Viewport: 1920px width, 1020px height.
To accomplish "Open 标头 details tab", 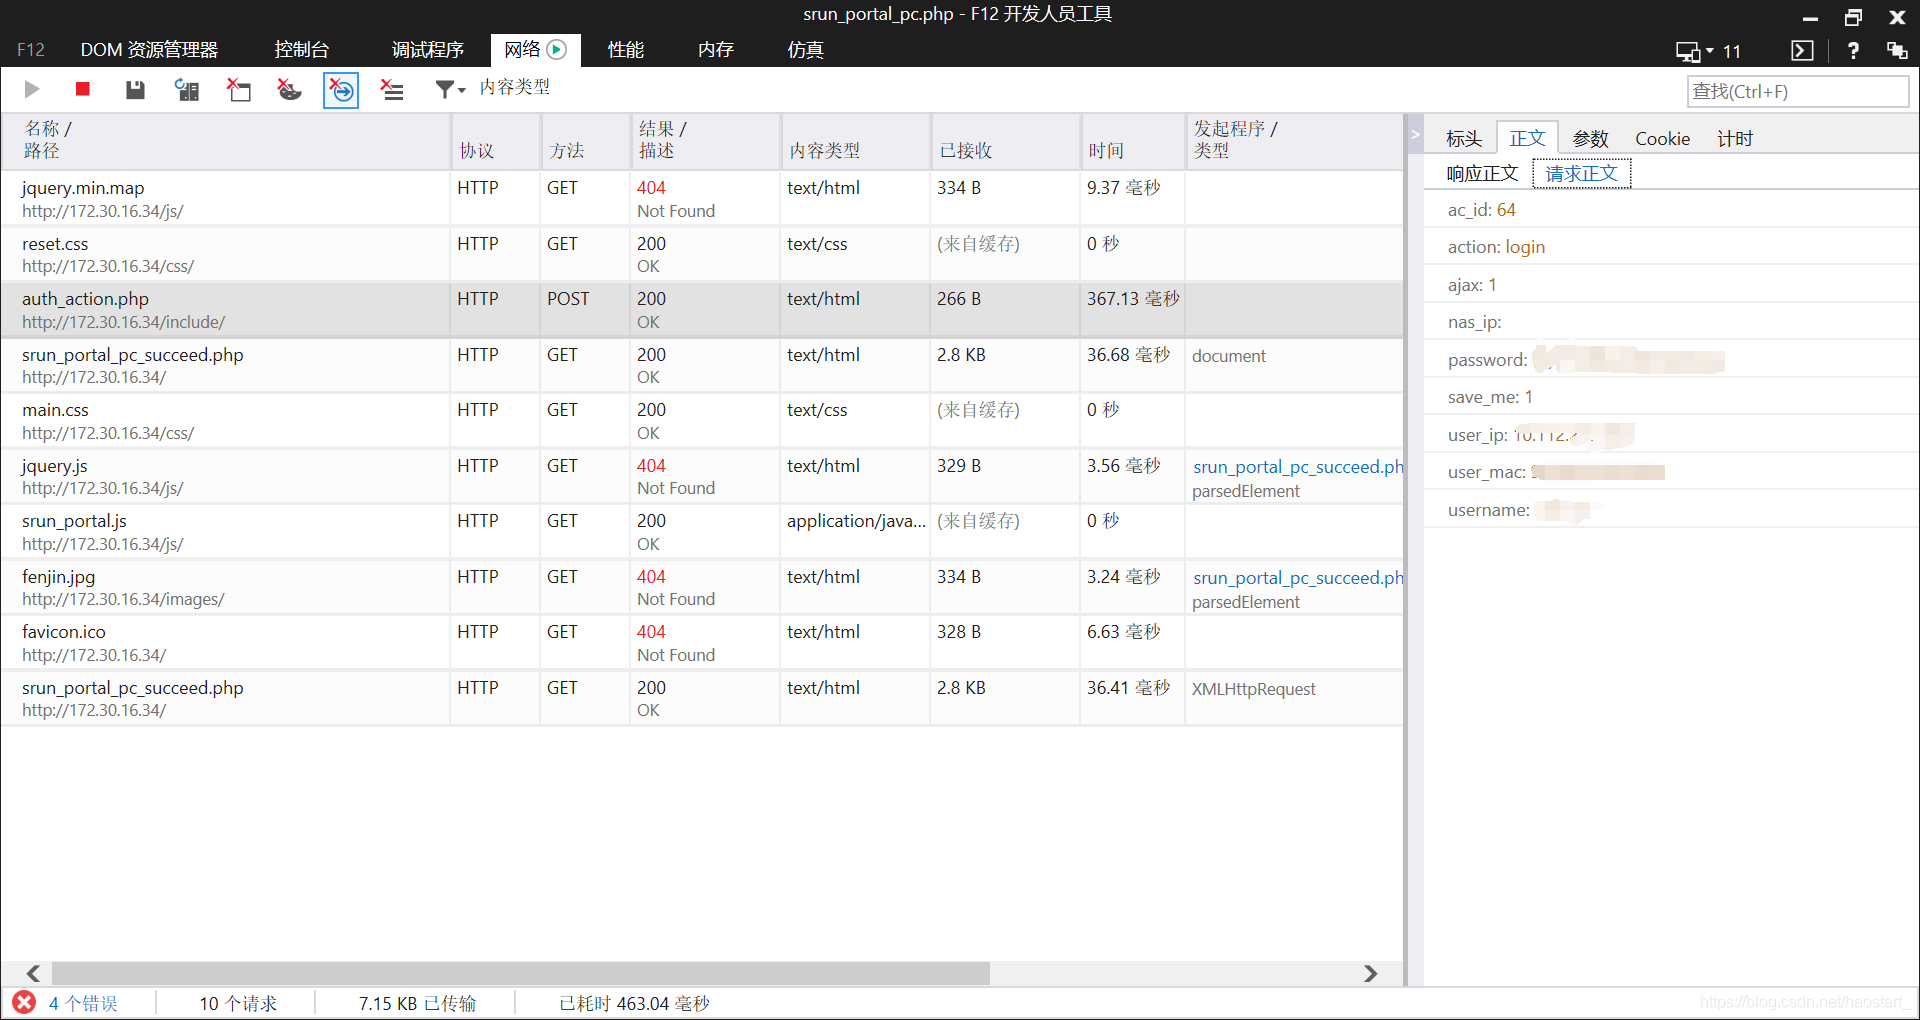I will click(1464, 139).
